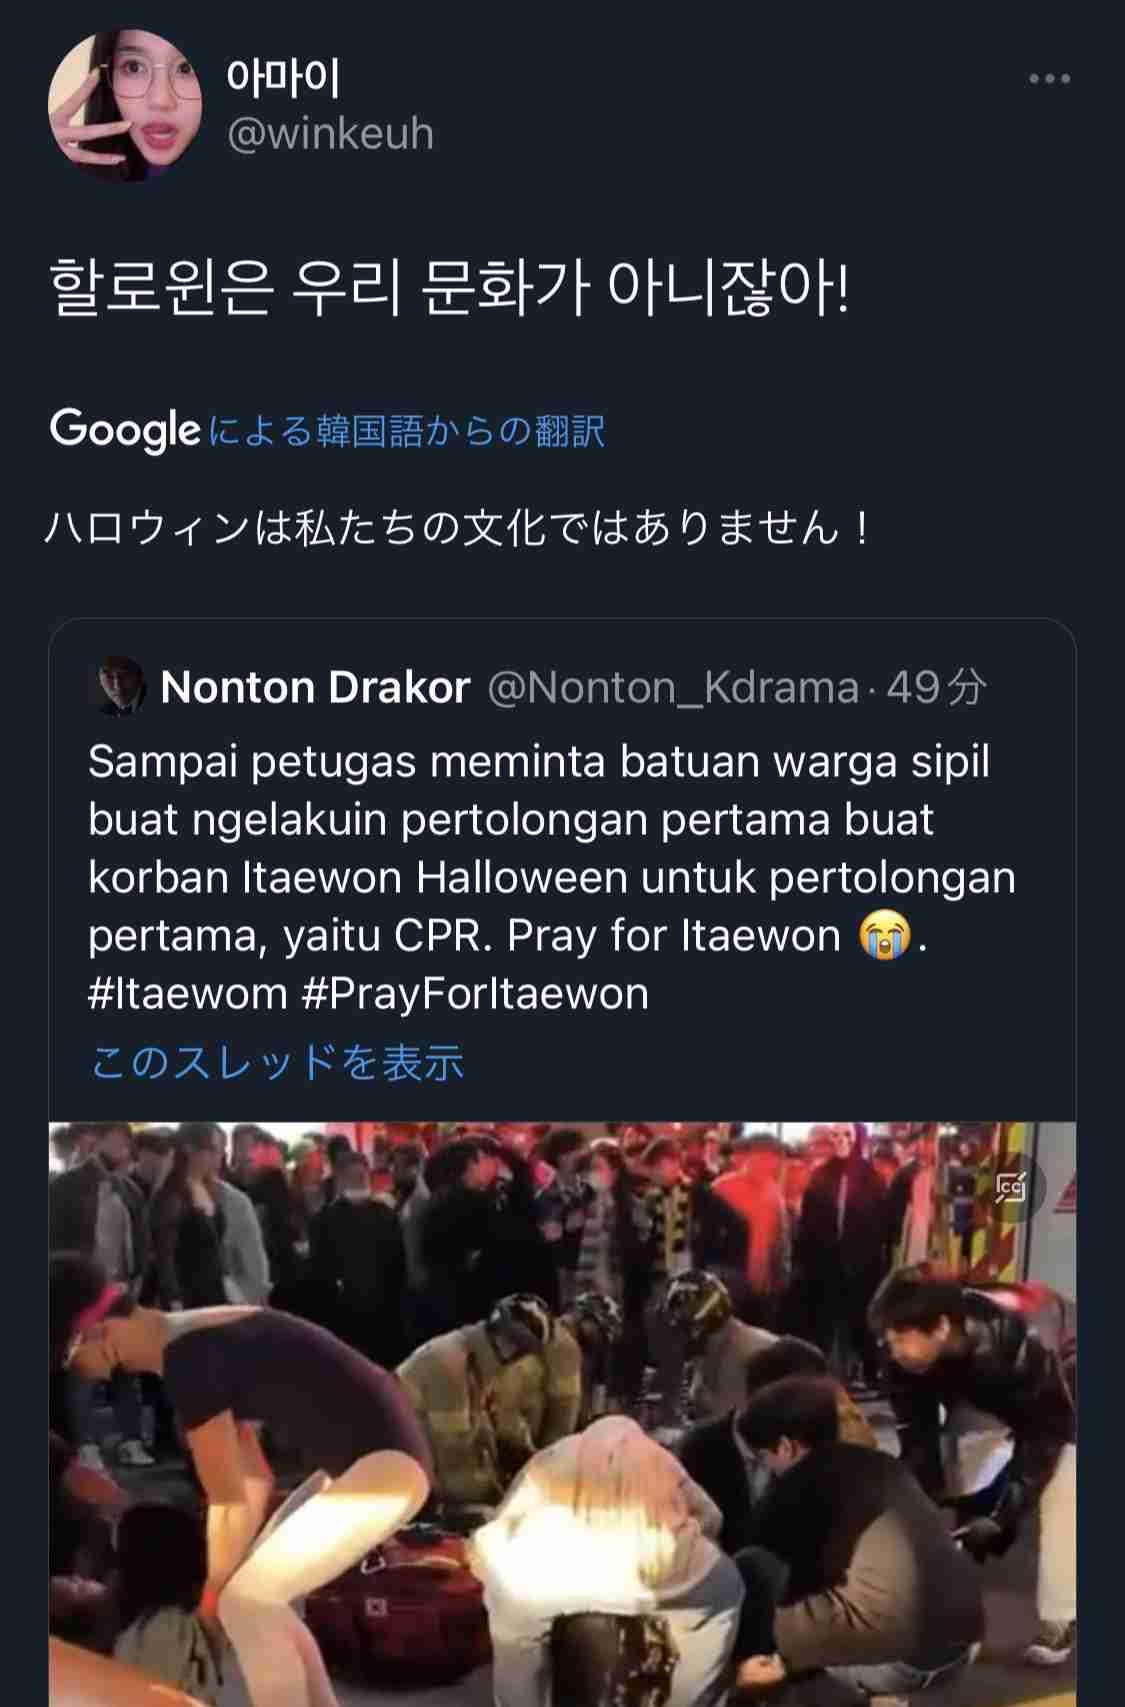
Task: Open the @winkeuh handle
Action: (331, 133)
